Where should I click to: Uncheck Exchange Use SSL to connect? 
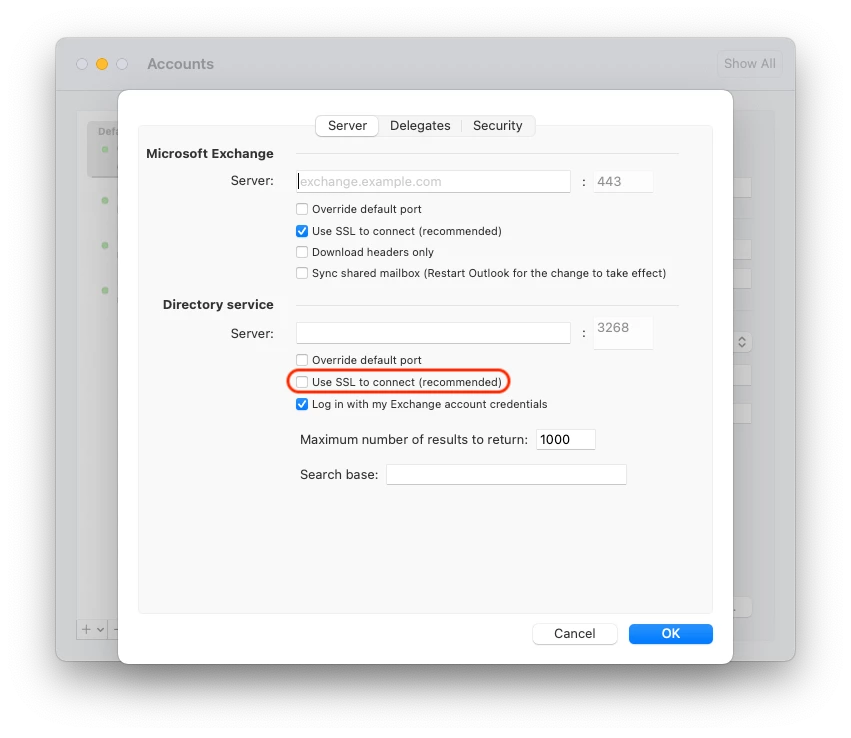coord(302,231)
